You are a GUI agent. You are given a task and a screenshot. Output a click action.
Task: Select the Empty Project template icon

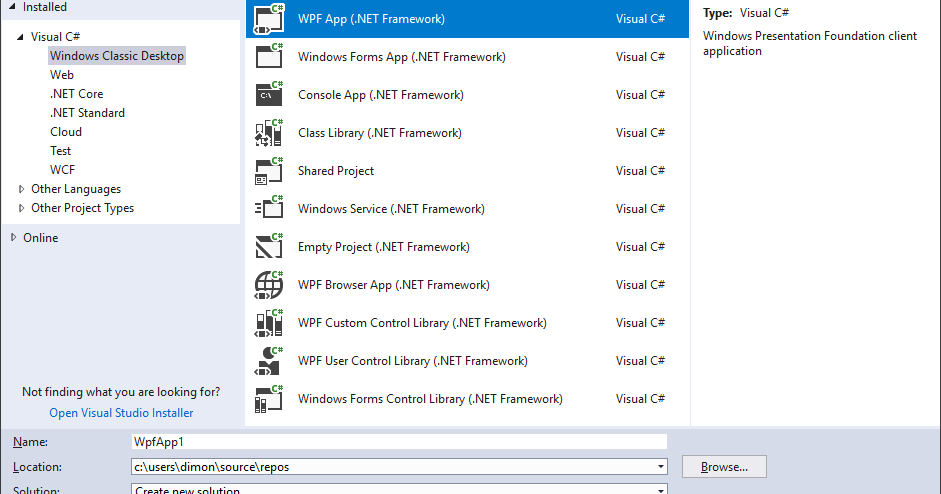269,247
